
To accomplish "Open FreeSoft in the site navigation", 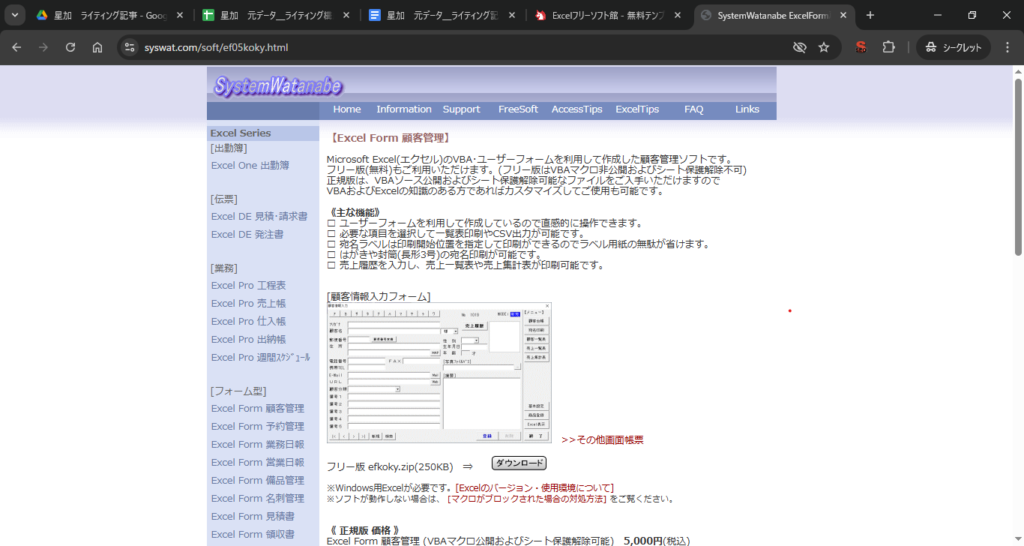I will coord(518,110).
